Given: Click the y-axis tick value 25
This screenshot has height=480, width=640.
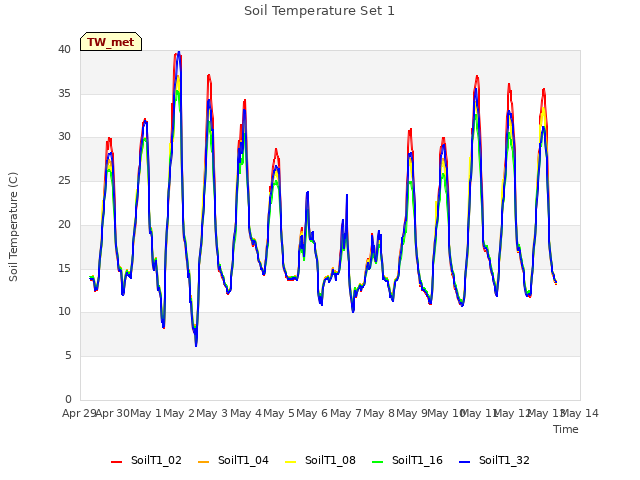Looking at the screenshot, I should coord(64,180).
